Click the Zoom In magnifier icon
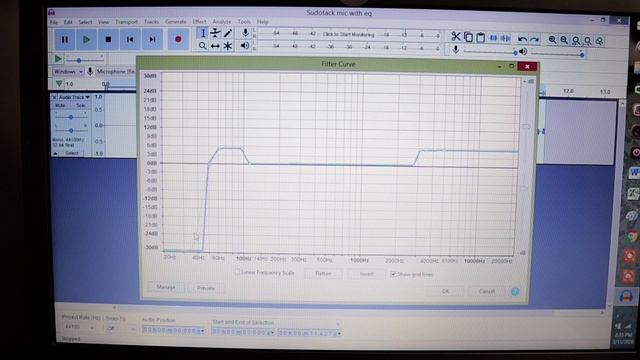 pyautogui.click(x=552, y=40)
